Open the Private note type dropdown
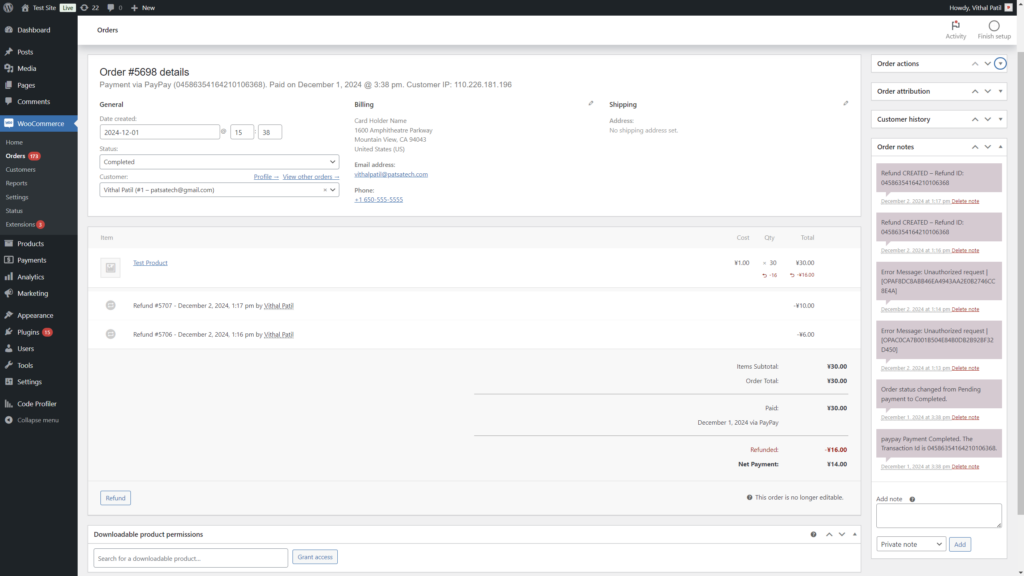This screenshot has width=1024, height=576. [x=910, y=544]
